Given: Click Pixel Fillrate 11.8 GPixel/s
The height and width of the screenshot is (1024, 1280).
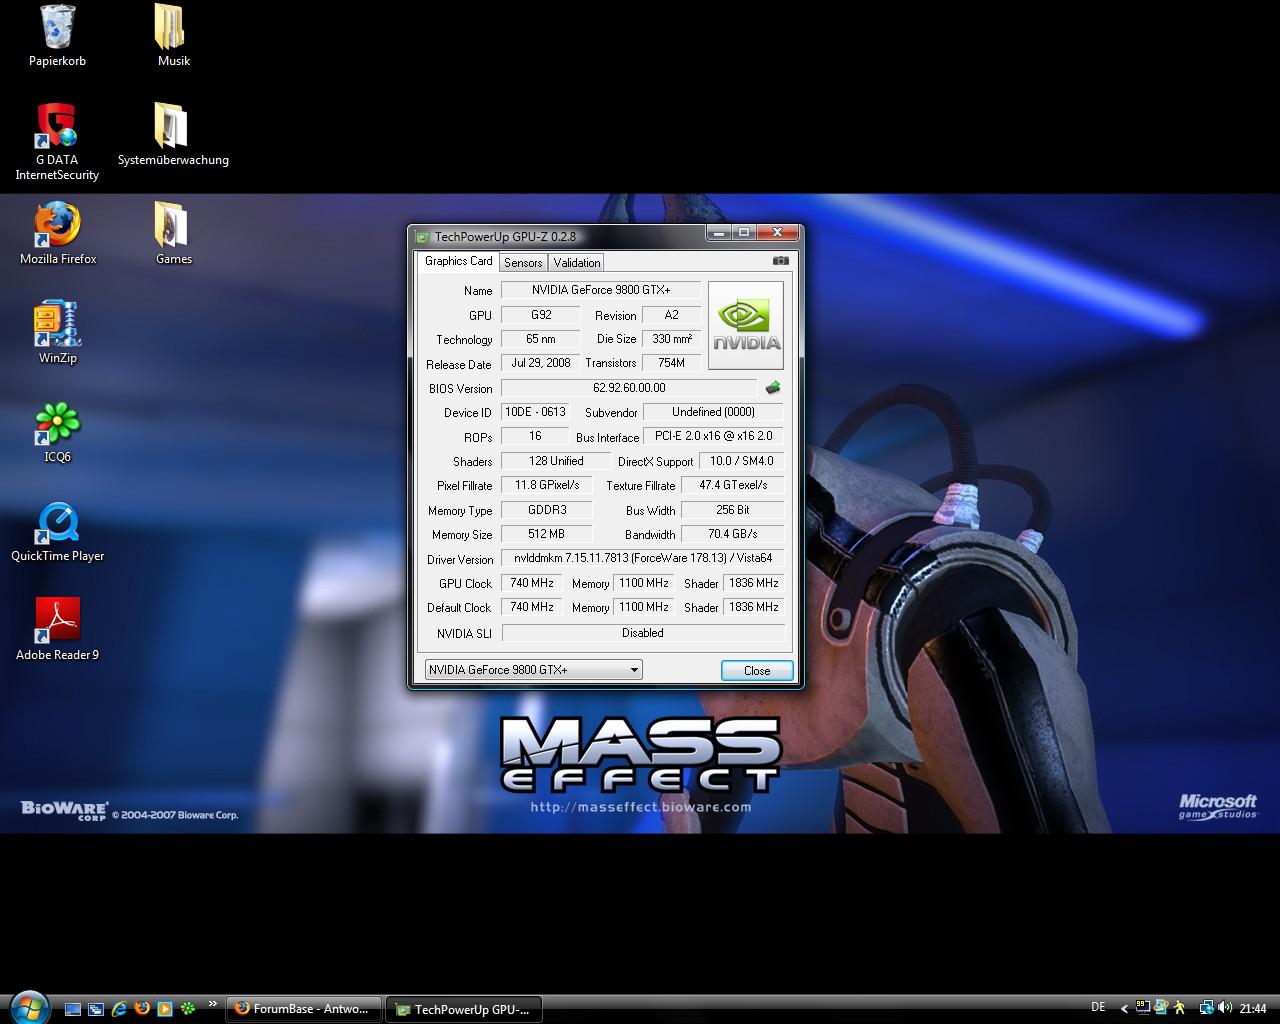Looking at the screenshot, I should click(x=546, y=485).
